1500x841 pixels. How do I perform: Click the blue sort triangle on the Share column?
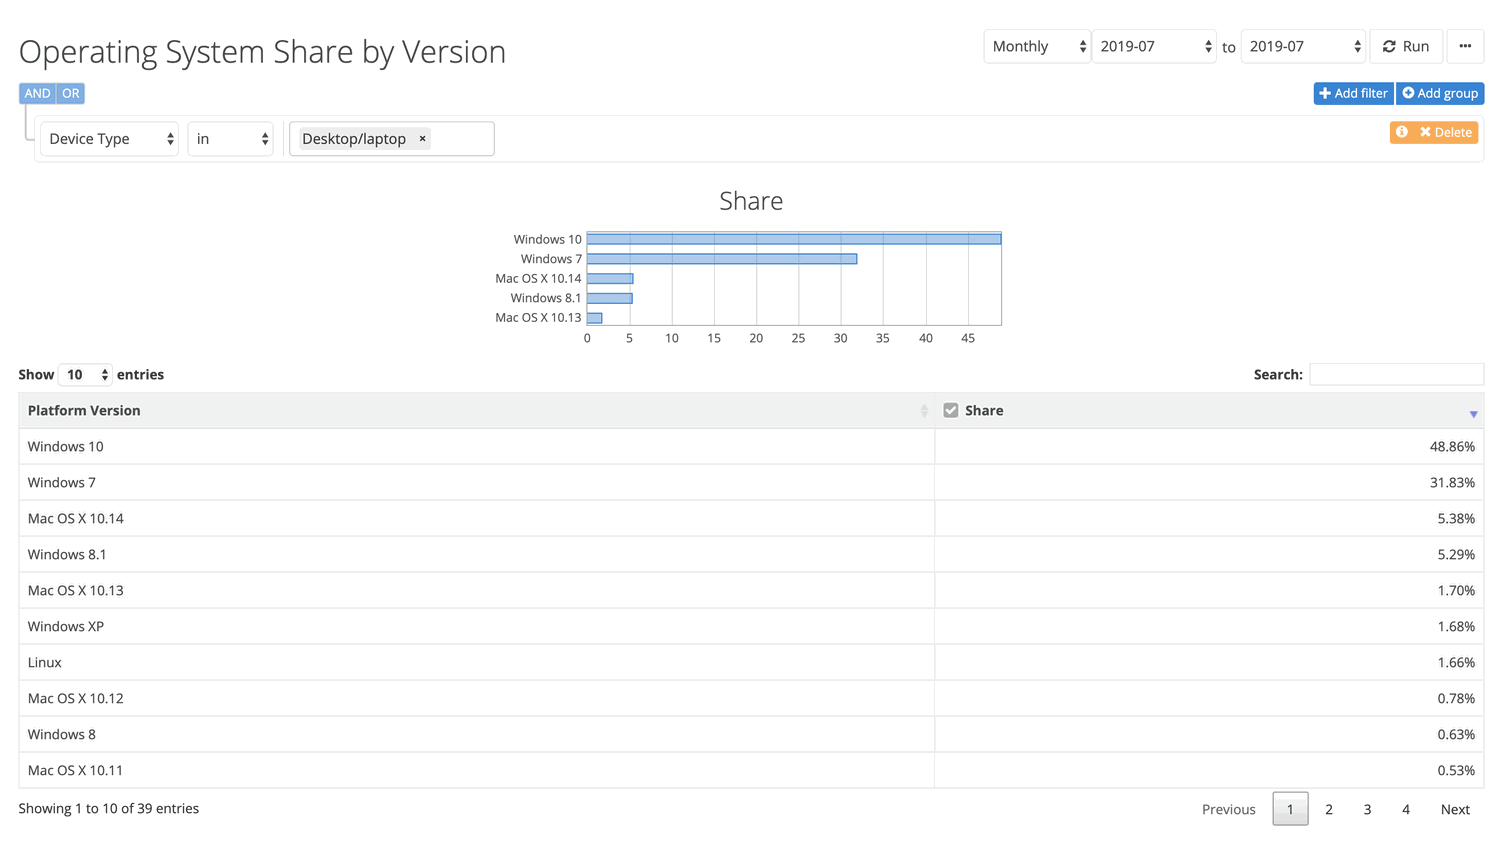point(1472,413)
